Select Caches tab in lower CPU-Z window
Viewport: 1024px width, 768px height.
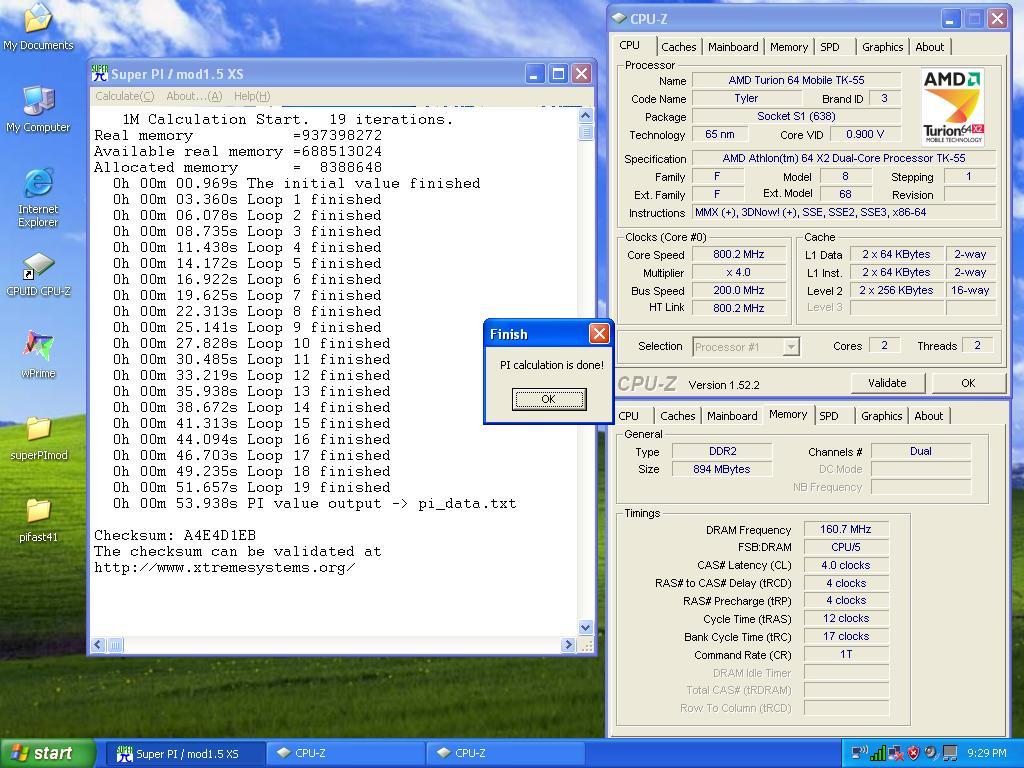[x=677, y=416]
